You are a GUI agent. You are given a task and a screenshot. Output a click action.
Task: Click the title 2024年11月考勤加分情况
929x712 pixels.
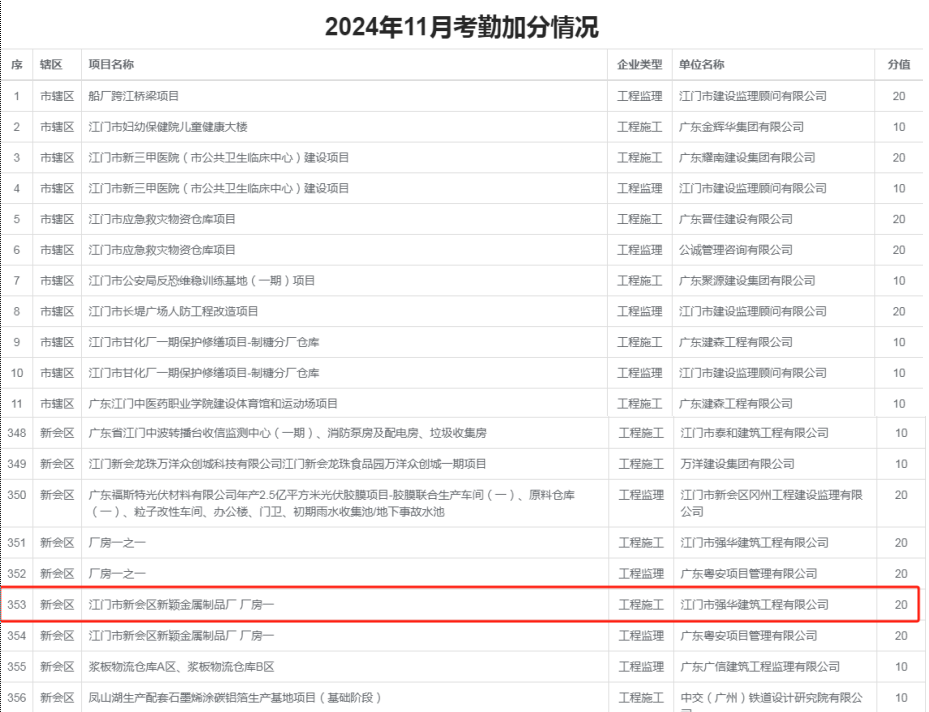click(462, 27)
